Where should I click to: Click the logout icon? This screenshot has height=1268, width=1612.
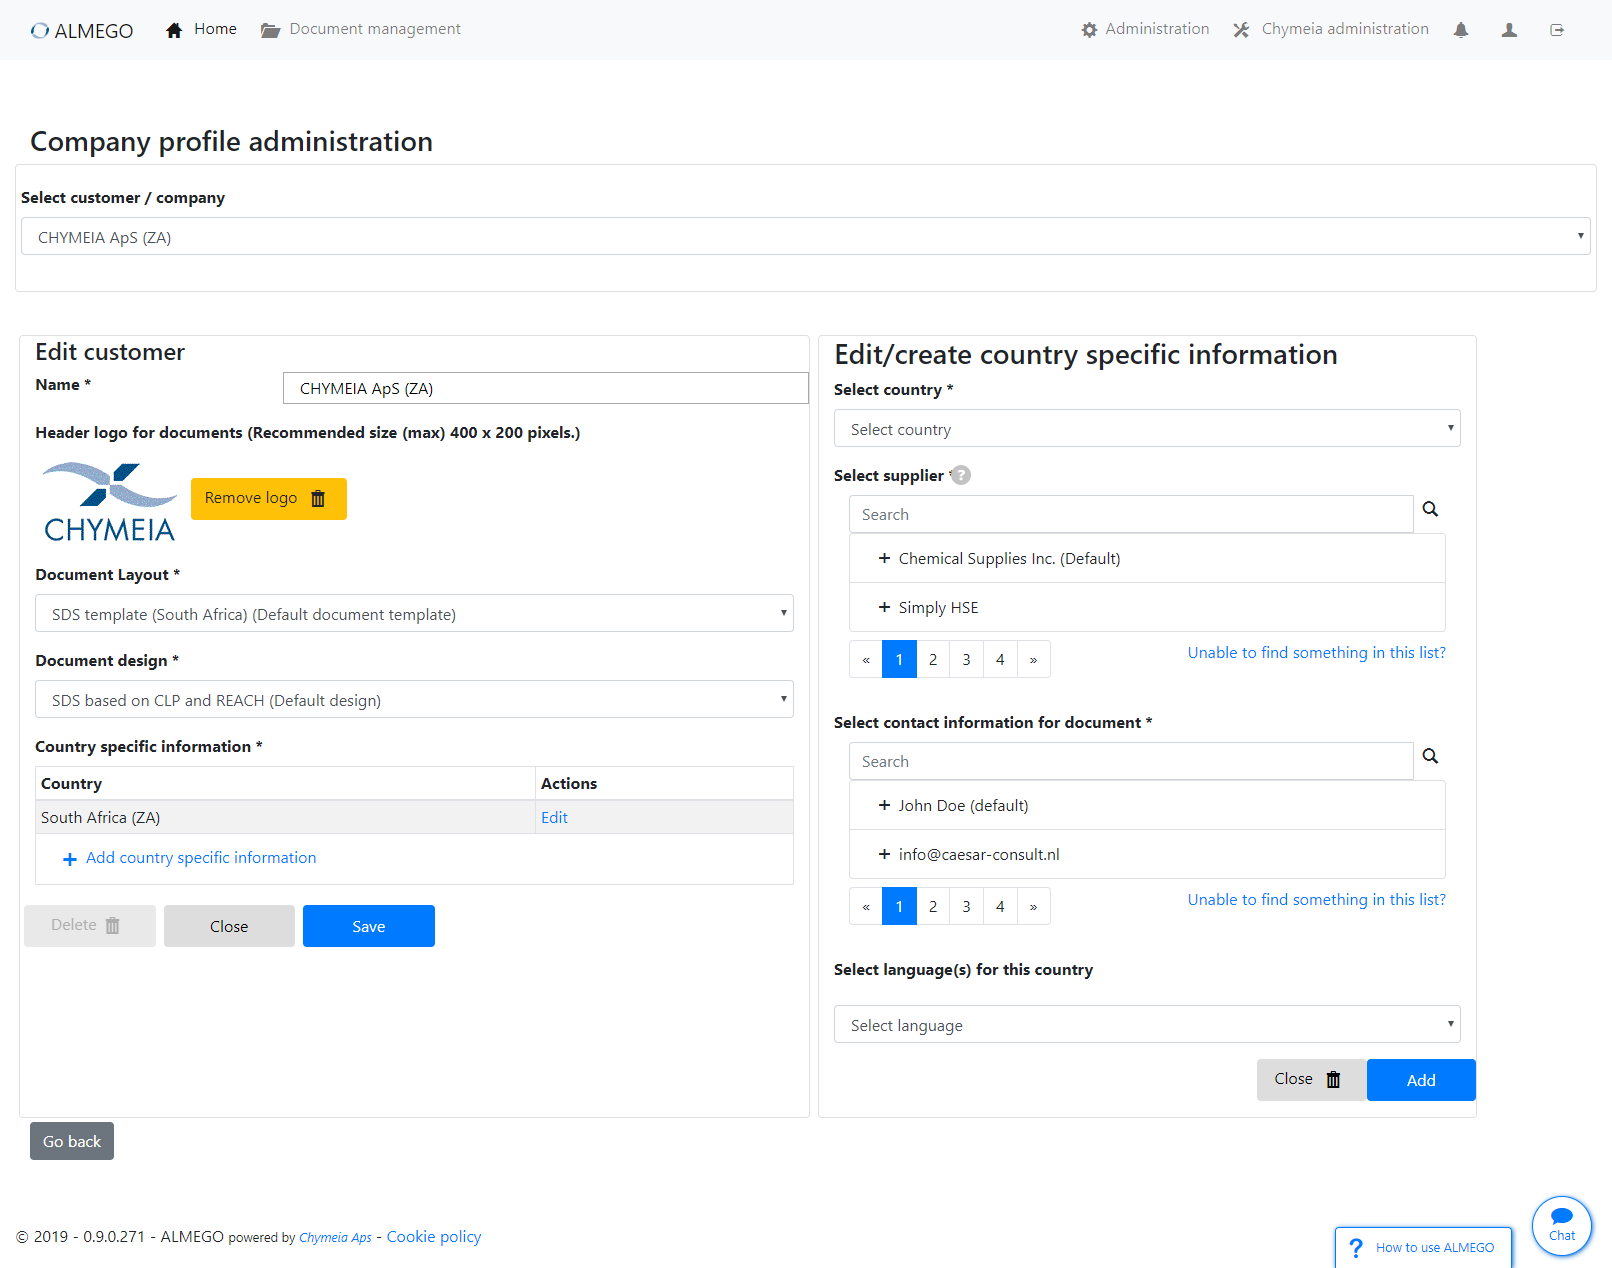coord(1557,30)
